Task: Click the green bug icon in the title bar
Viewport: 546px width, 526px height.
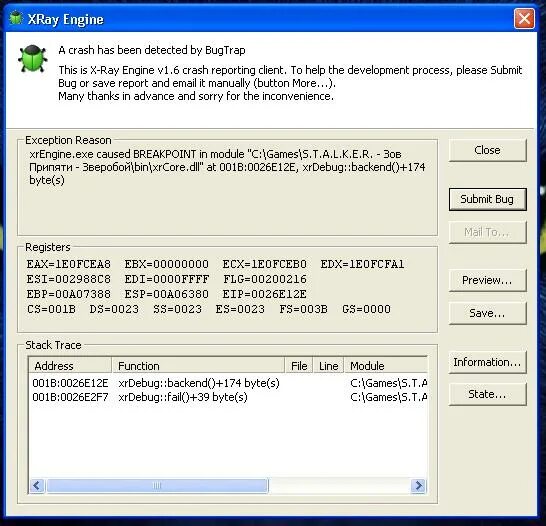Action: coord(15,18)
